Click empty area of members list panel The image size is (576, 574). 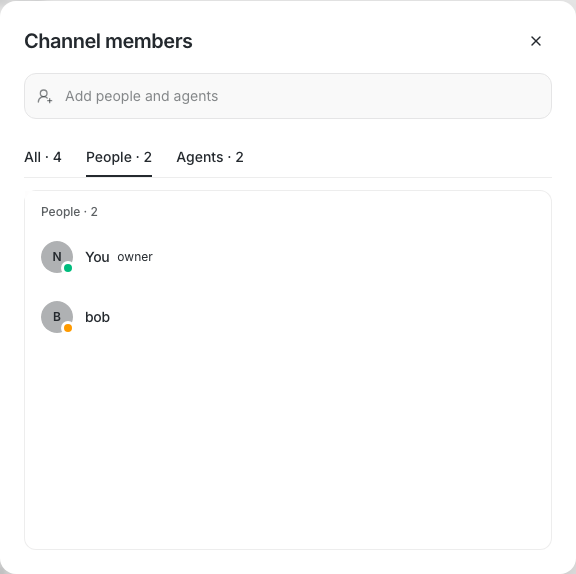(x=288, y=441)
